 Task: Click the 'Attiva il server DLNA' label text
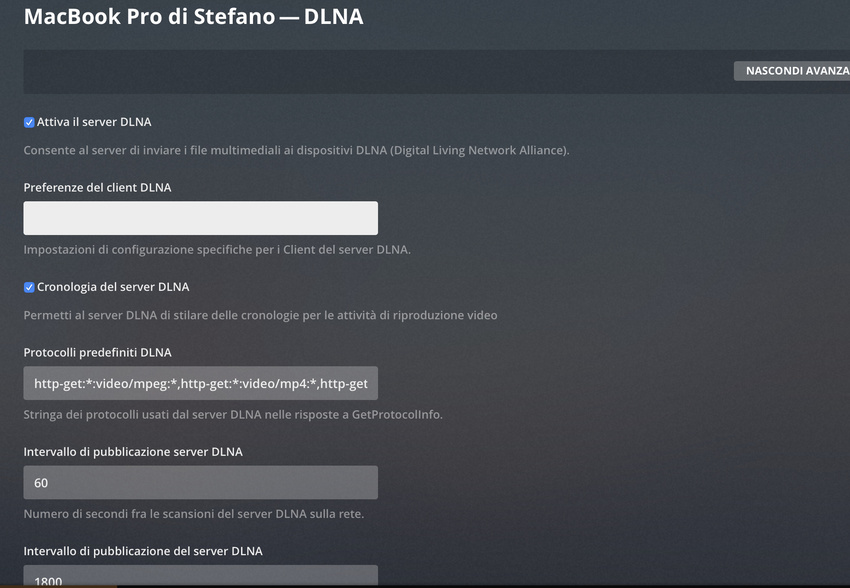pos(94,122)
